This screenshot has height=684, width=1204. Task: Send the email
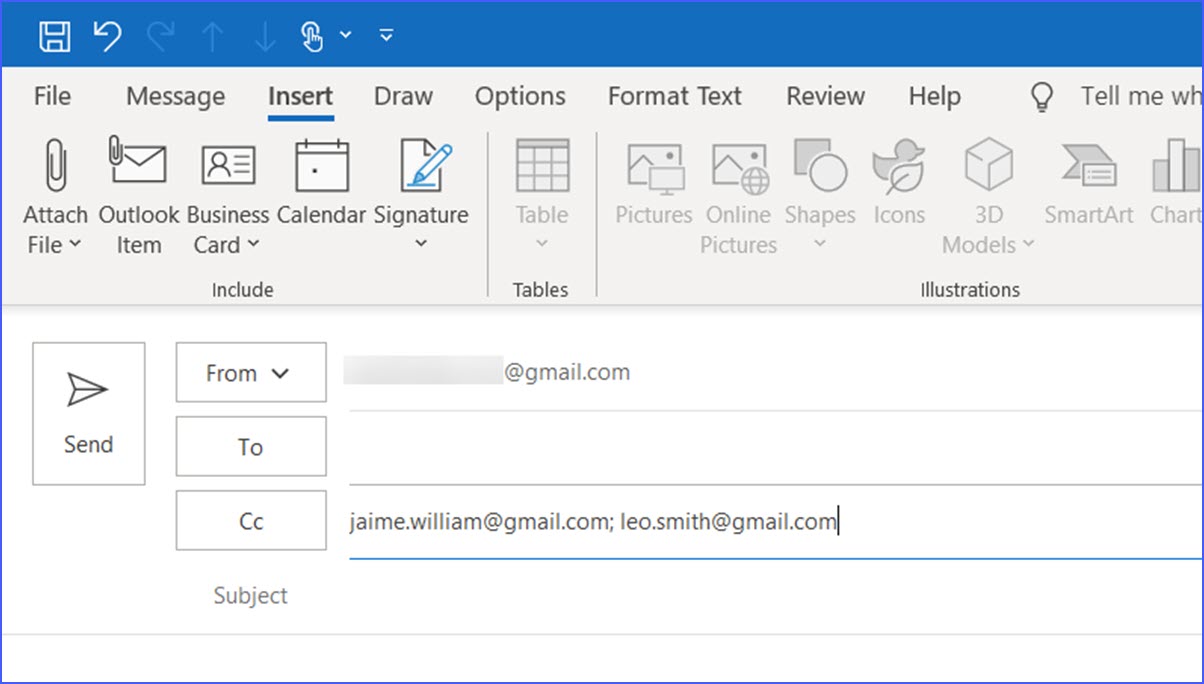click(88, 413)
